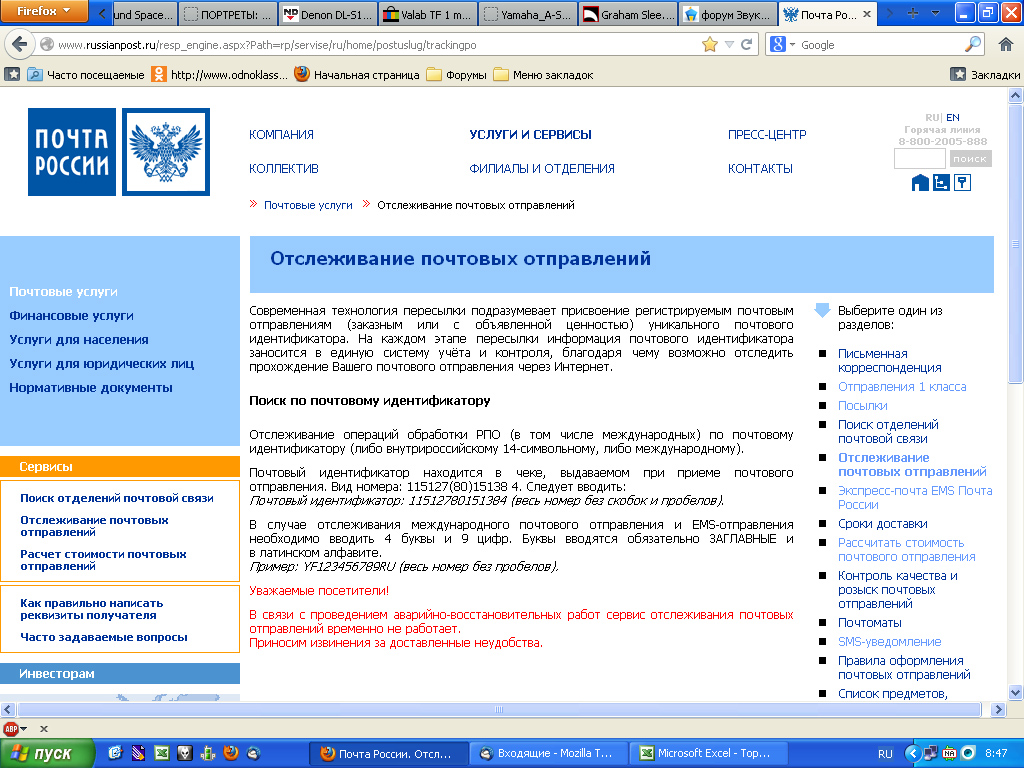Switch site language to EN
The width and height of the screenshot is (1024, 768).
[x=953, y=117]
